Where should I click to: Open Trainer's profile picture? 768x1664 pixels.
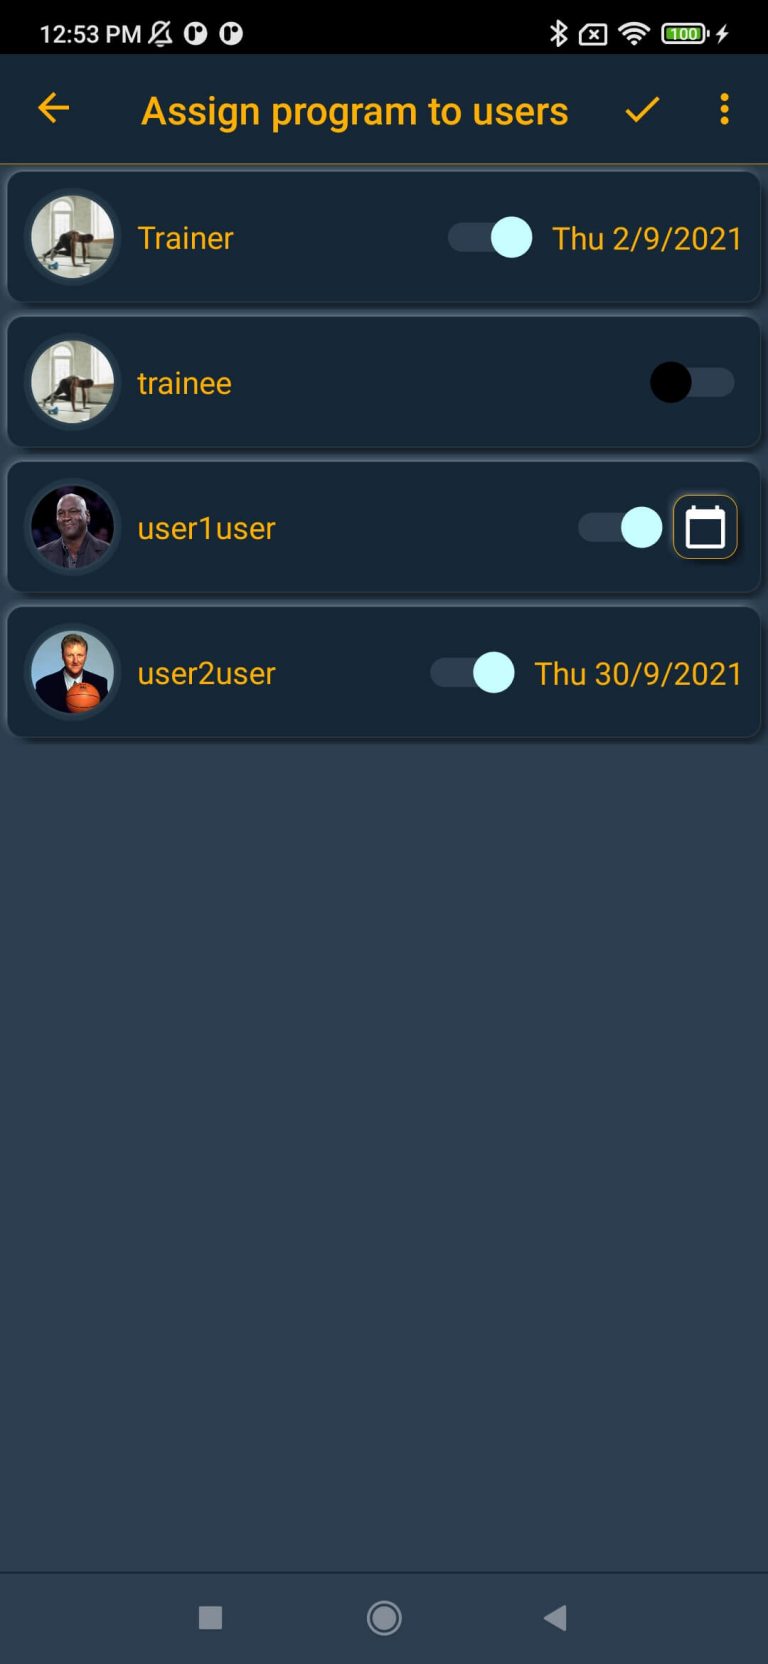[x=72, y=237]
